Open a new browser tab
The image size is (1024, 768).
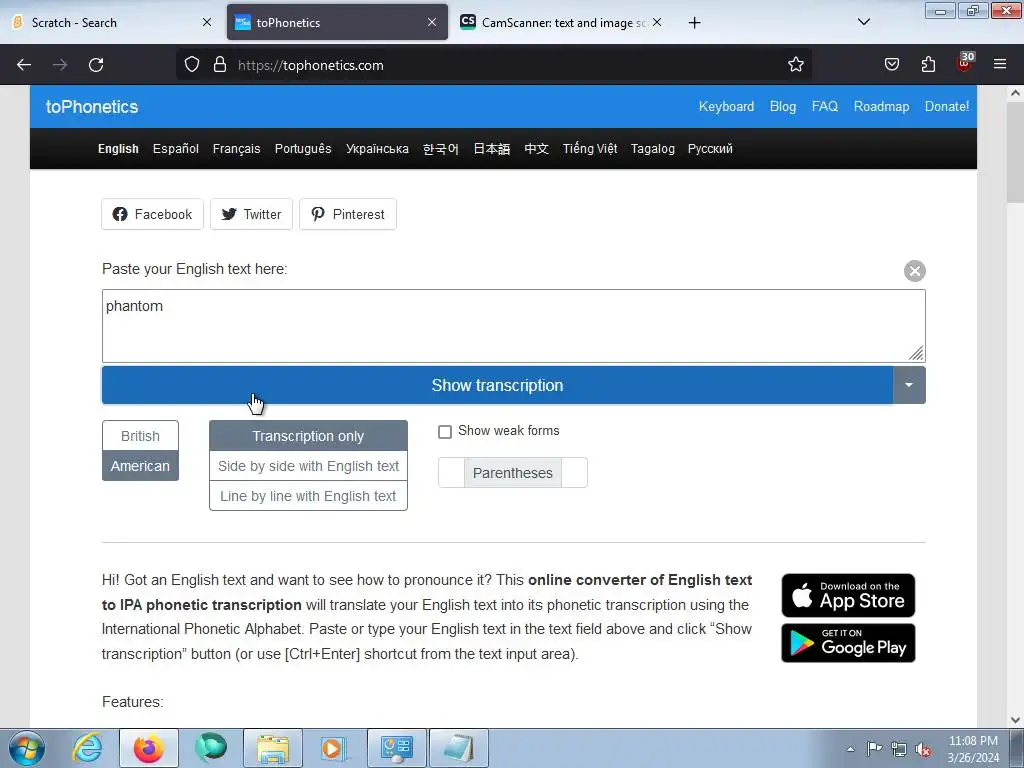click(694, 23)
